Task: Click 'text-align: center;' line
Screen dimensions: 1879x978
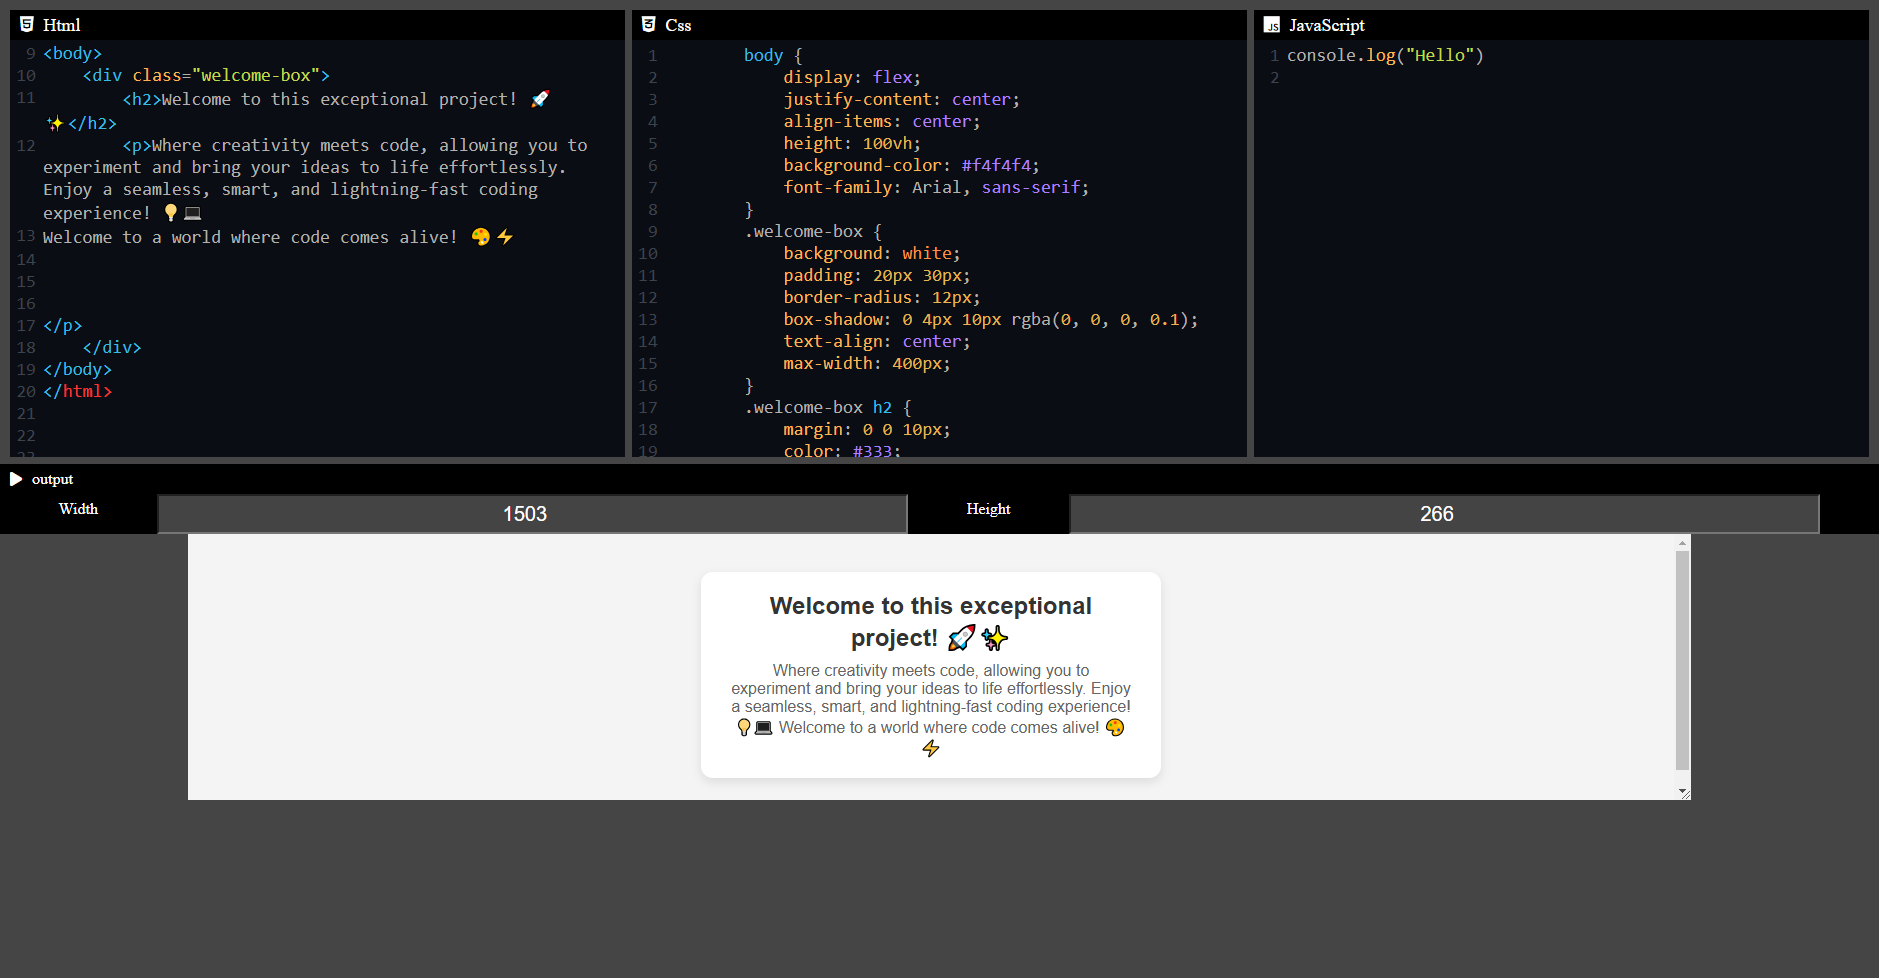Action: 876,341
